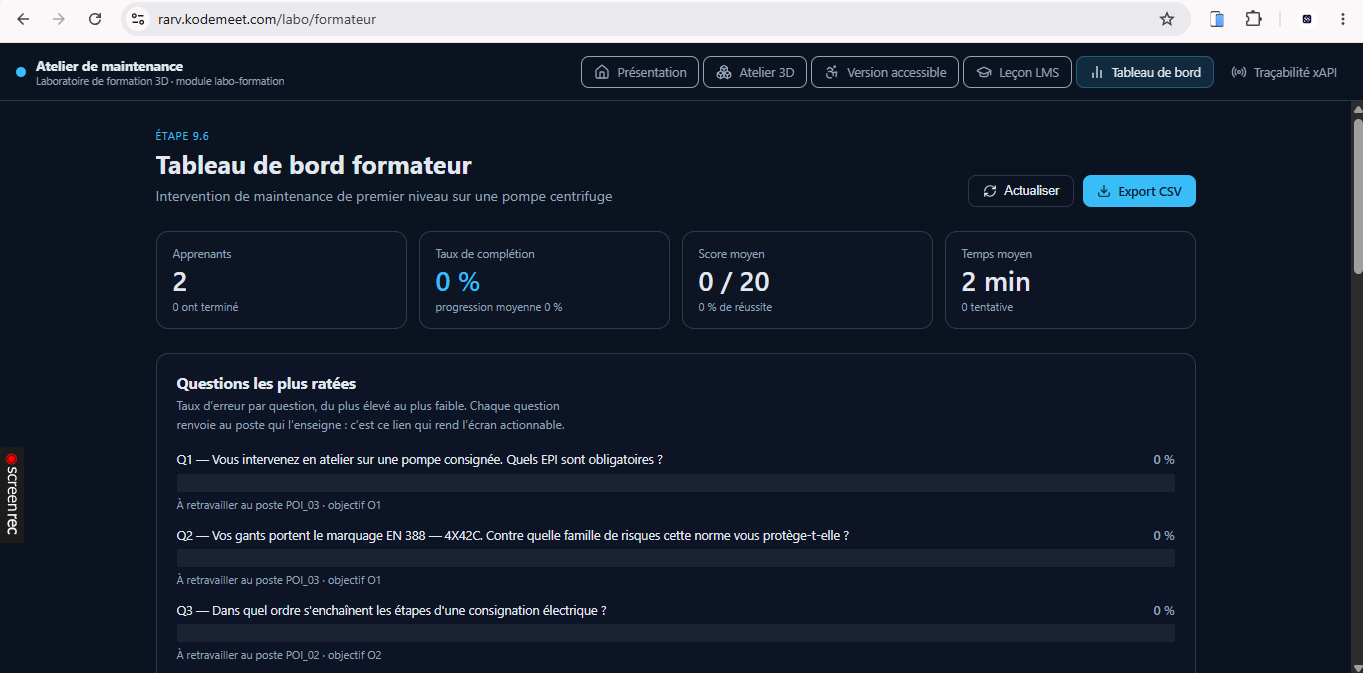
Task: Select the Tableau de bord tab
Action: (x=1145, y=72)
